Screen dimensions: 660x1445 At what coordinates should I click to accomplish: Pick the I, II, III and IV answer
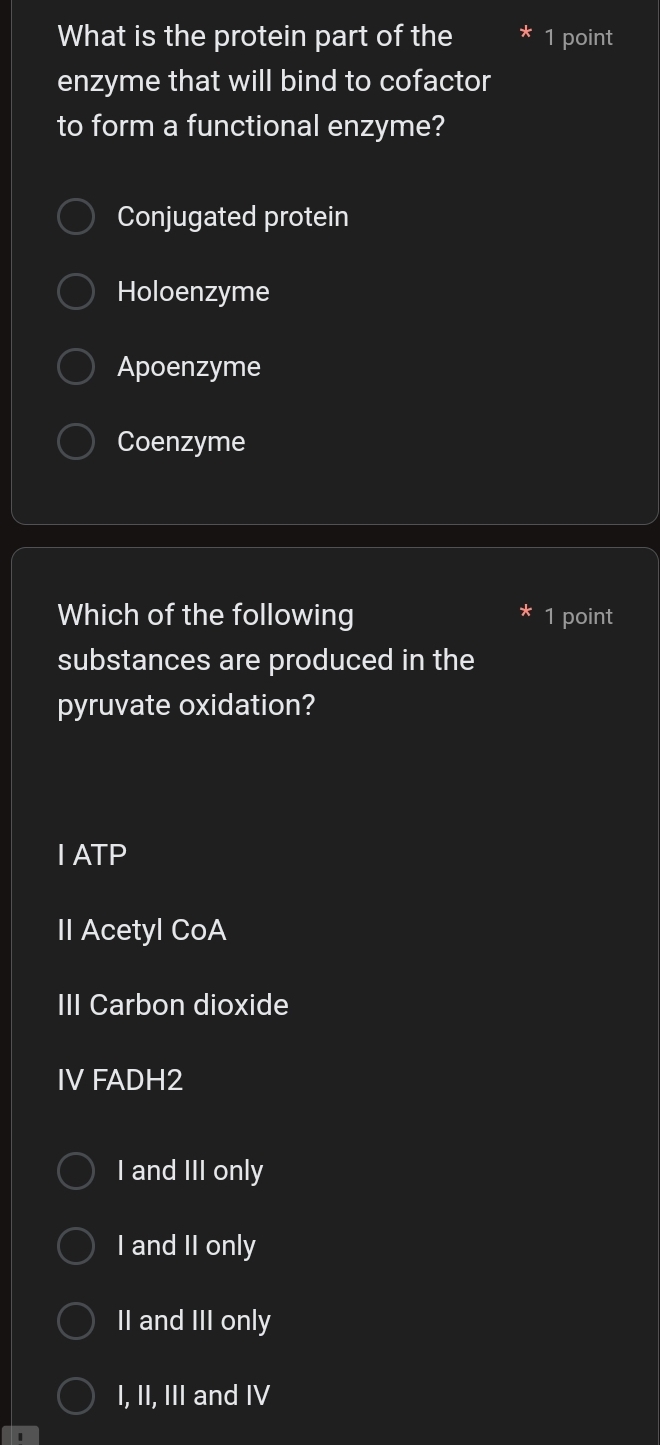coord(76,1395)
